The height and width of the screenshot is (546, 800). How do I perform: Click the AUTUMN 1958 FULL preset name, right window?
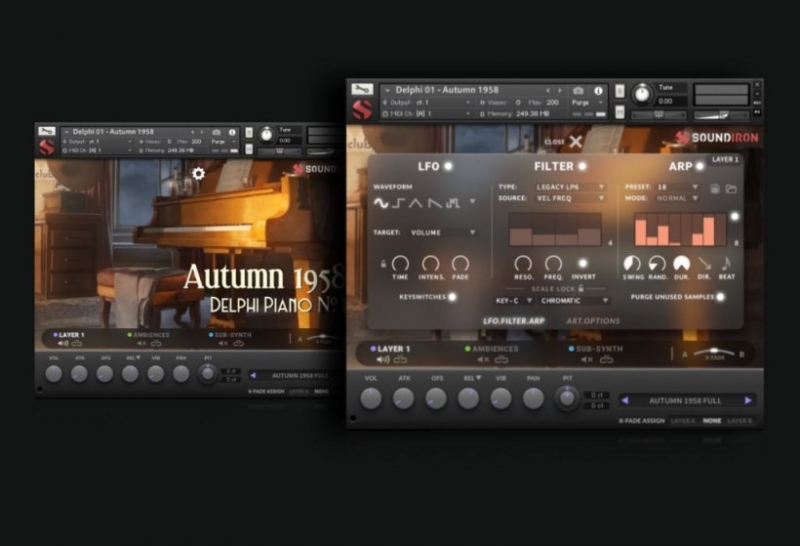click(685, 401)
